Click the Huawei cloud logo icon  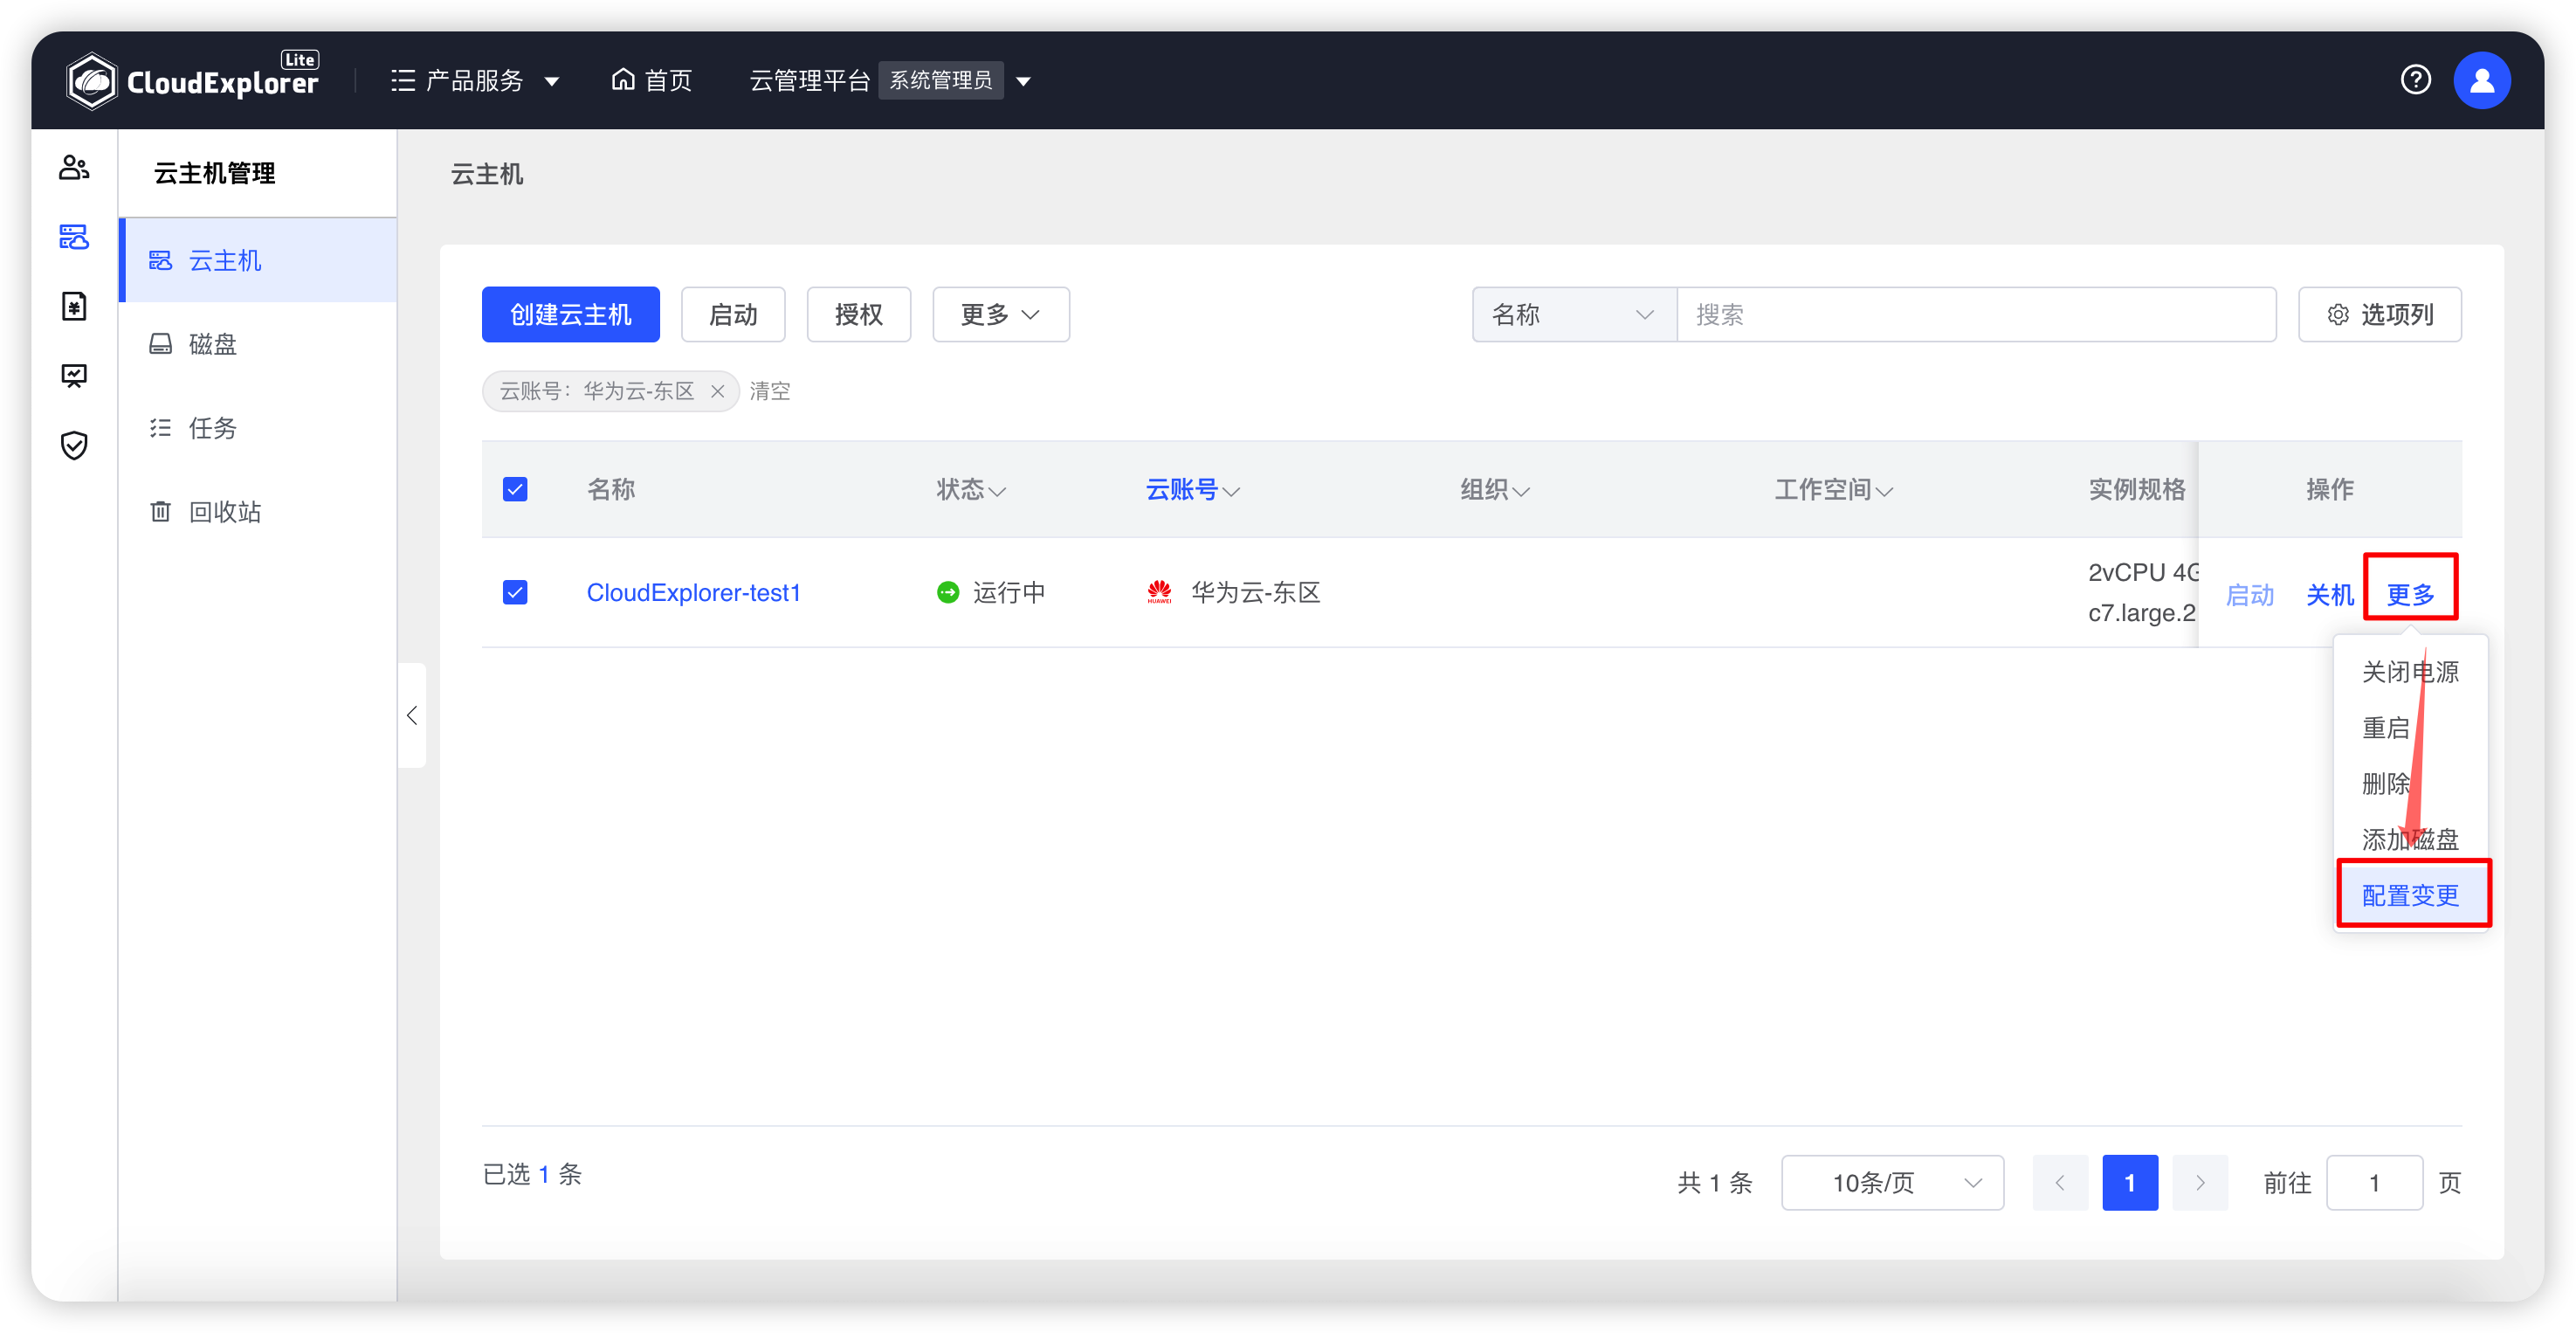pyautogui.click(x=1159, y=592)
